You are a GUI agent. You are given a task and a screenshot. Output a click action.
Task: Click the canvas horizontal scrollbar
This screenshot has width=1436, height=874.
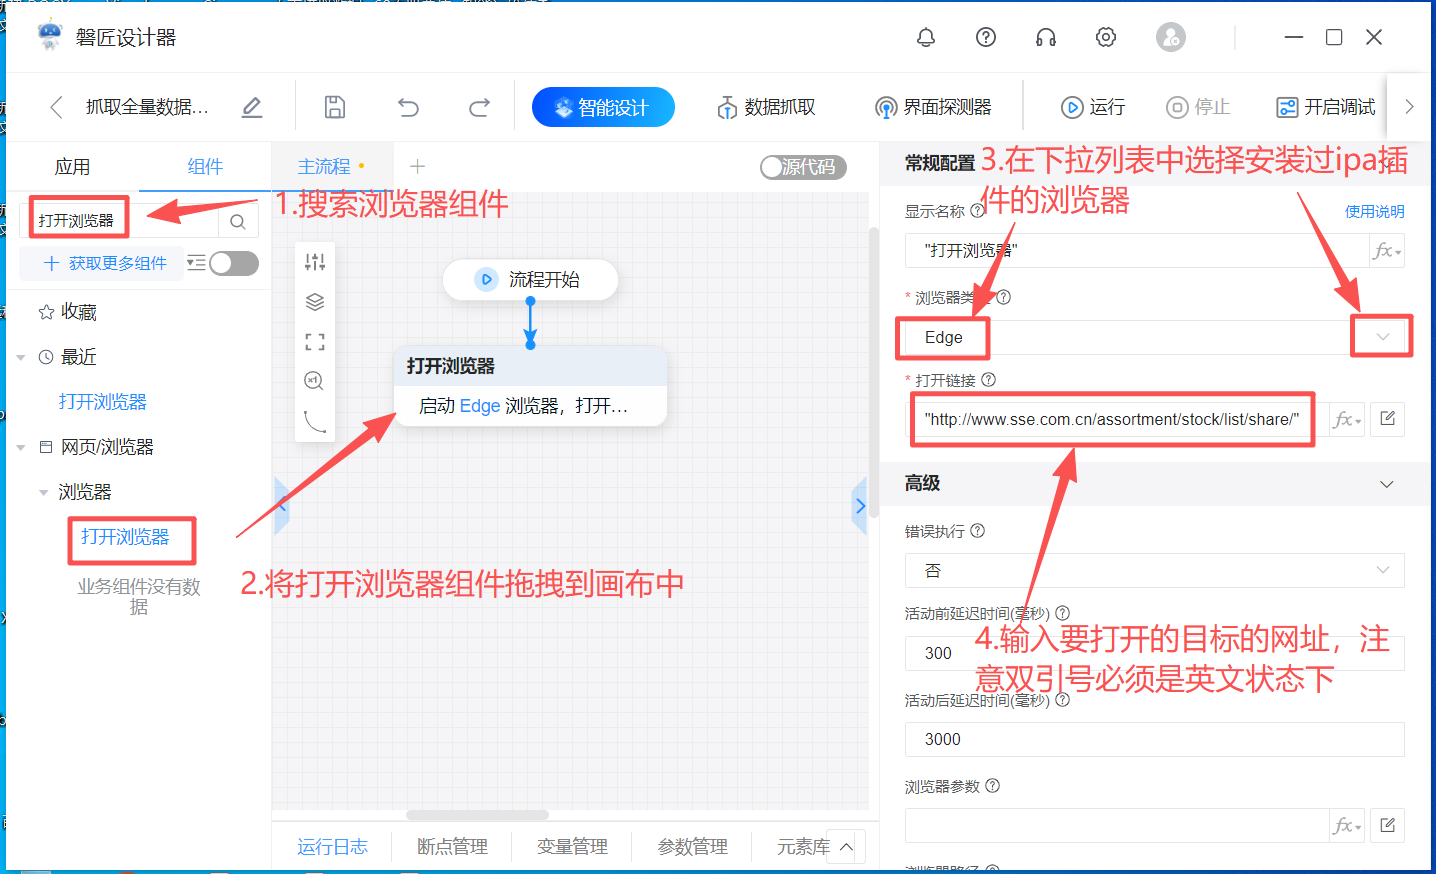click(478, 814)
